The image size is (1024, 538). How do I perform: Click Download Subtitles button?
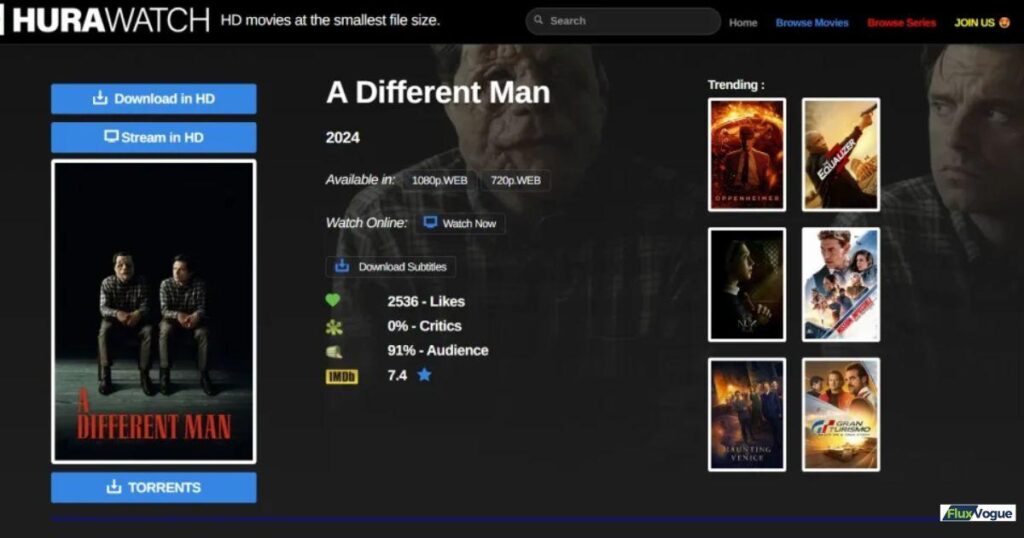tap(391, 266)
